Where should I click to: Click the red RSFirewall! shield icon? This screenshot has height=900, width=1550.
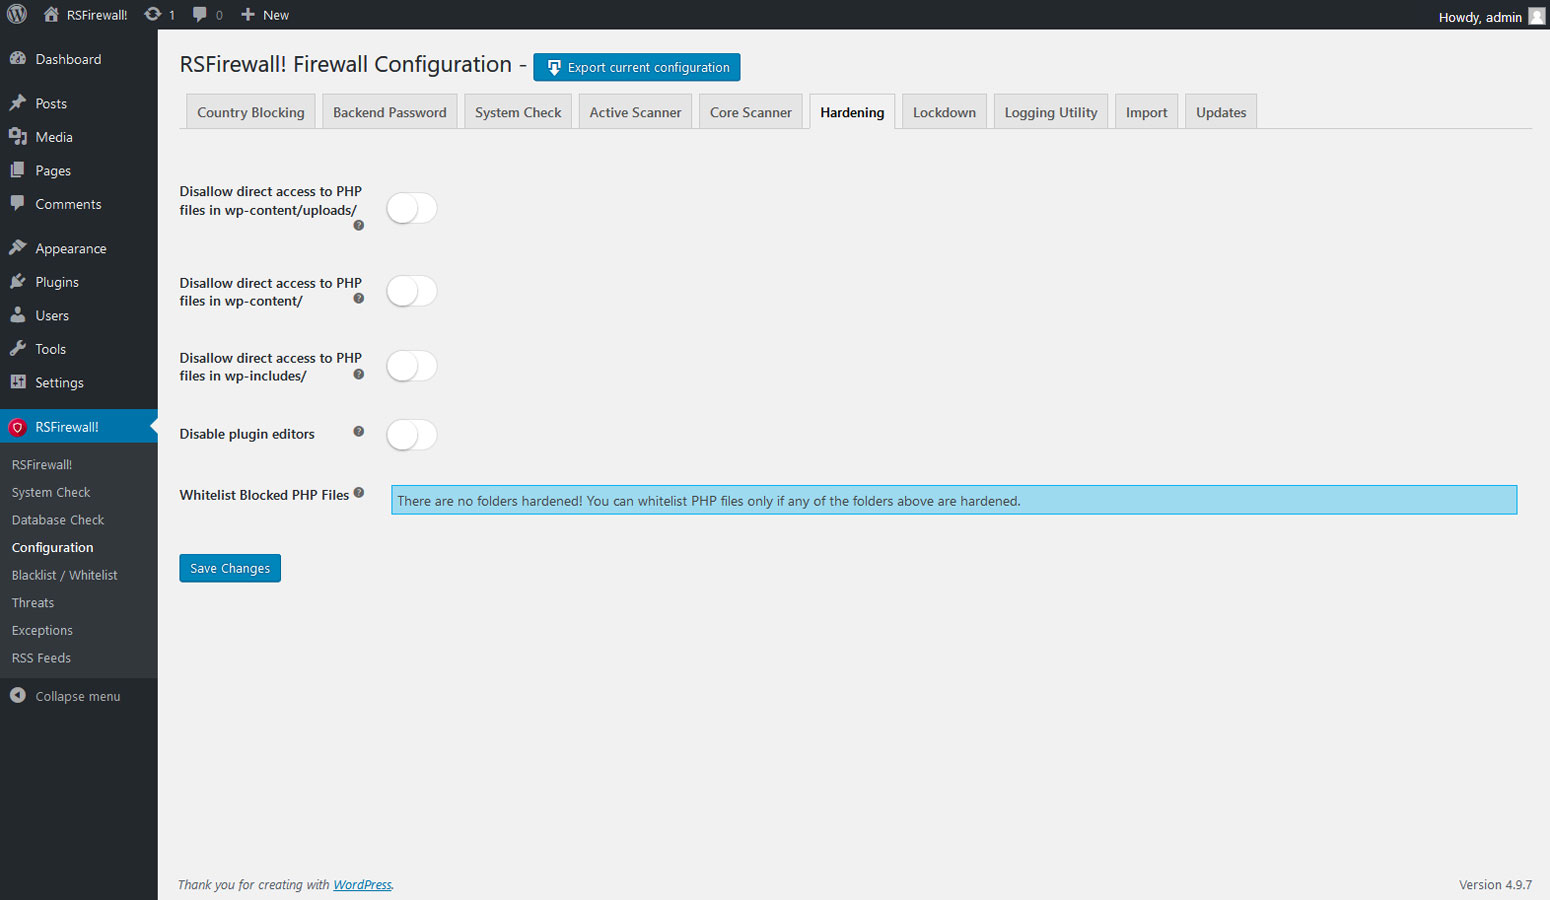point(17,427)
